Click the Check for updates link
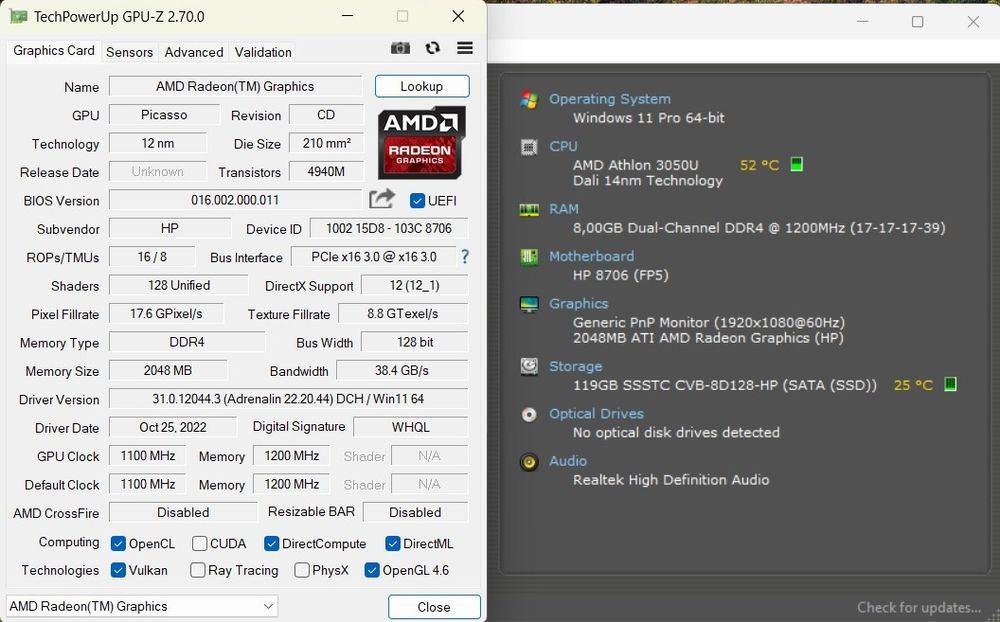This screenshot has width=1000, height=622. pos(918,607)
